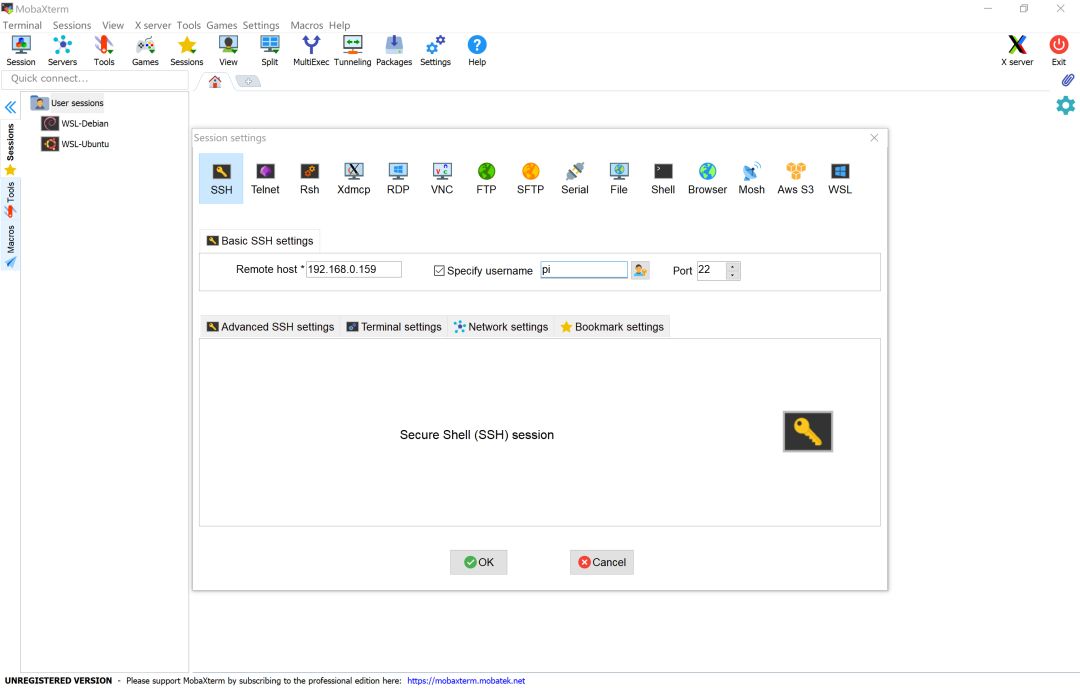Close the Session settings dialog
The image size is (1080, 688).
(874, 138)
